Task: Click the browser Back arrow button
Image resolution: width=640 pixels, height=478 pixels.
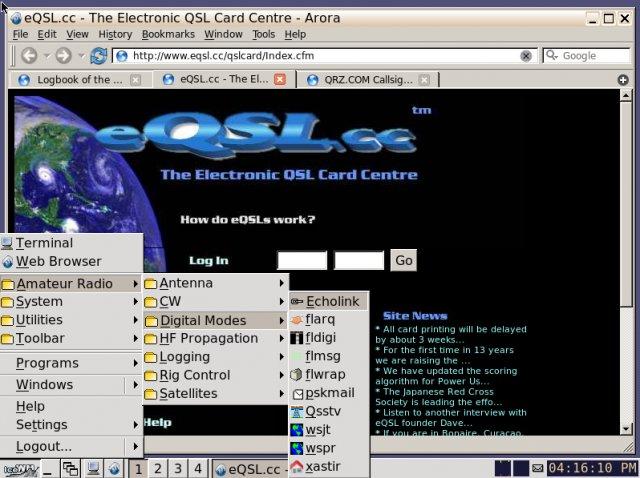Action: [29, 56]
